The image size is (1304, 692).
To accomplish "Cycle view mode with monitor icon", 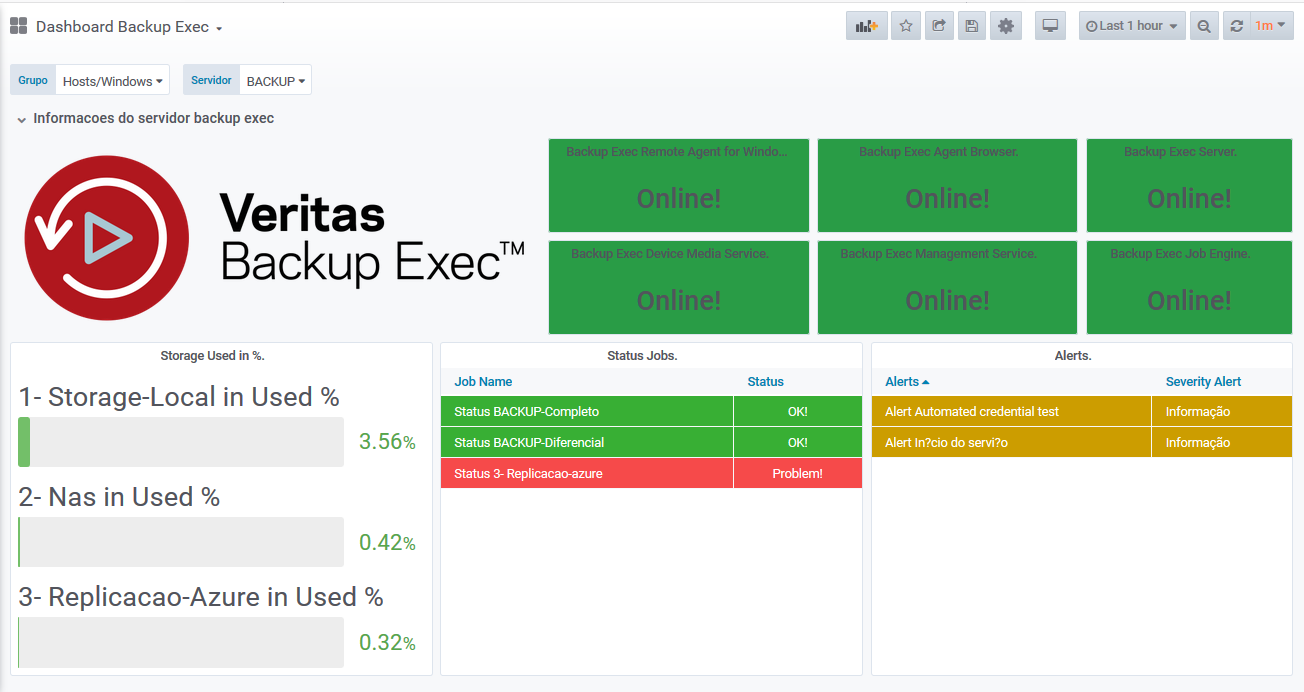I will point(1050,26).
